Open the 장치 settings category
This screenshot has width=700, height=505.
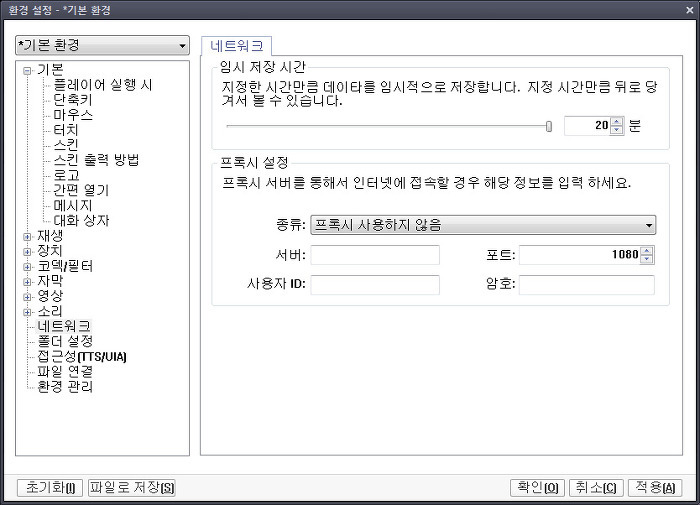50,251
